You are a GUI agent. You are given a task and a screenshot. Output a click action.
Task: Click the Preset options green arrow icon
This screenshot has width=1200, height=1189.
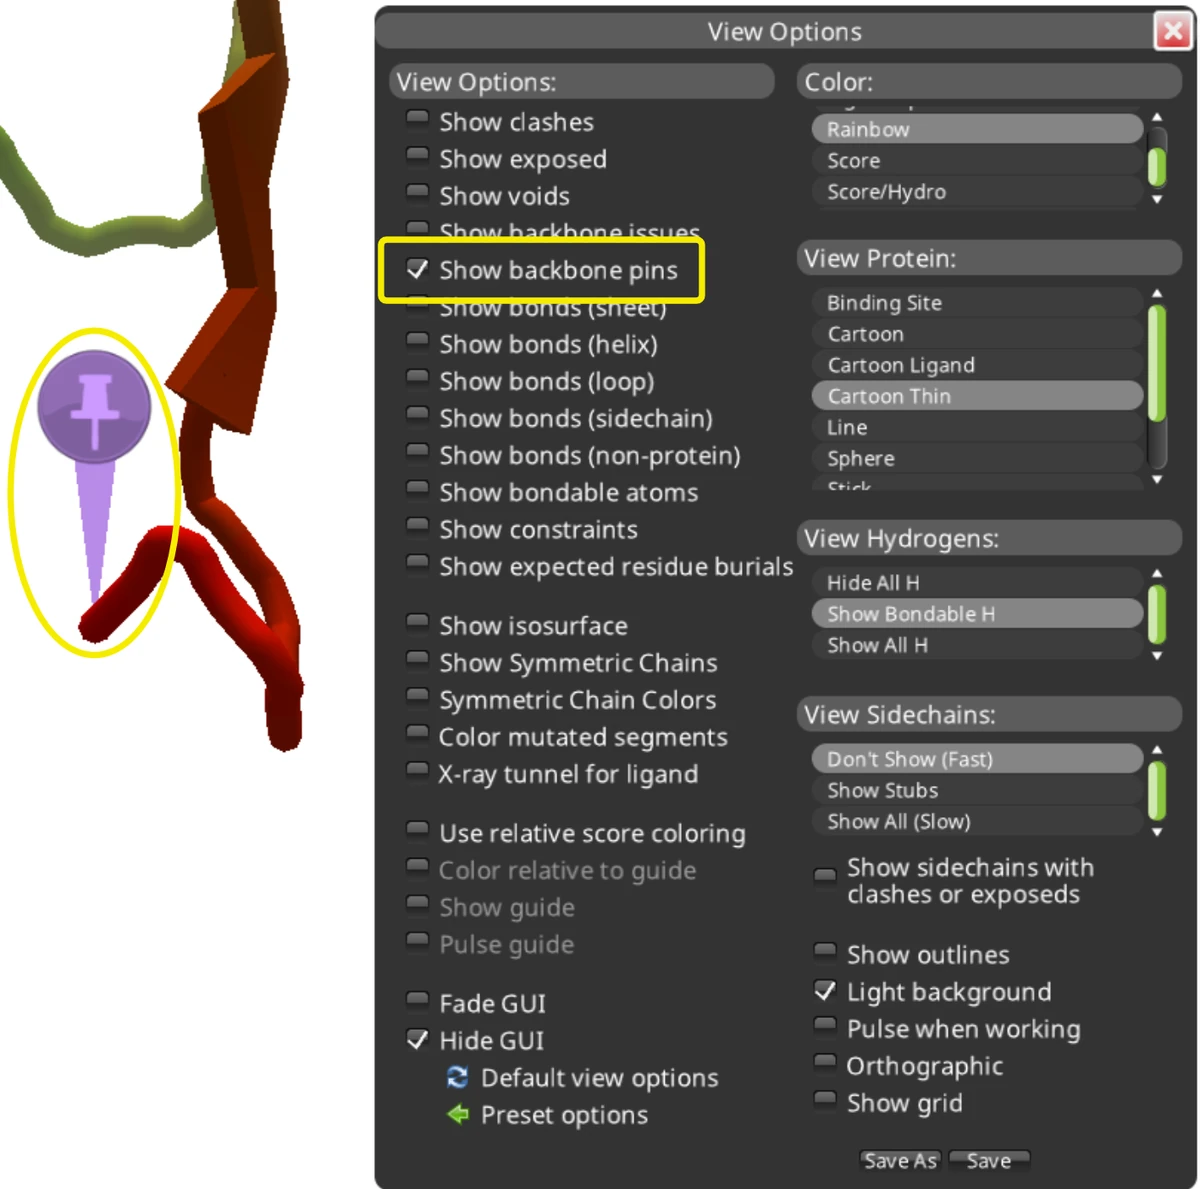[x=457, y=1115]
